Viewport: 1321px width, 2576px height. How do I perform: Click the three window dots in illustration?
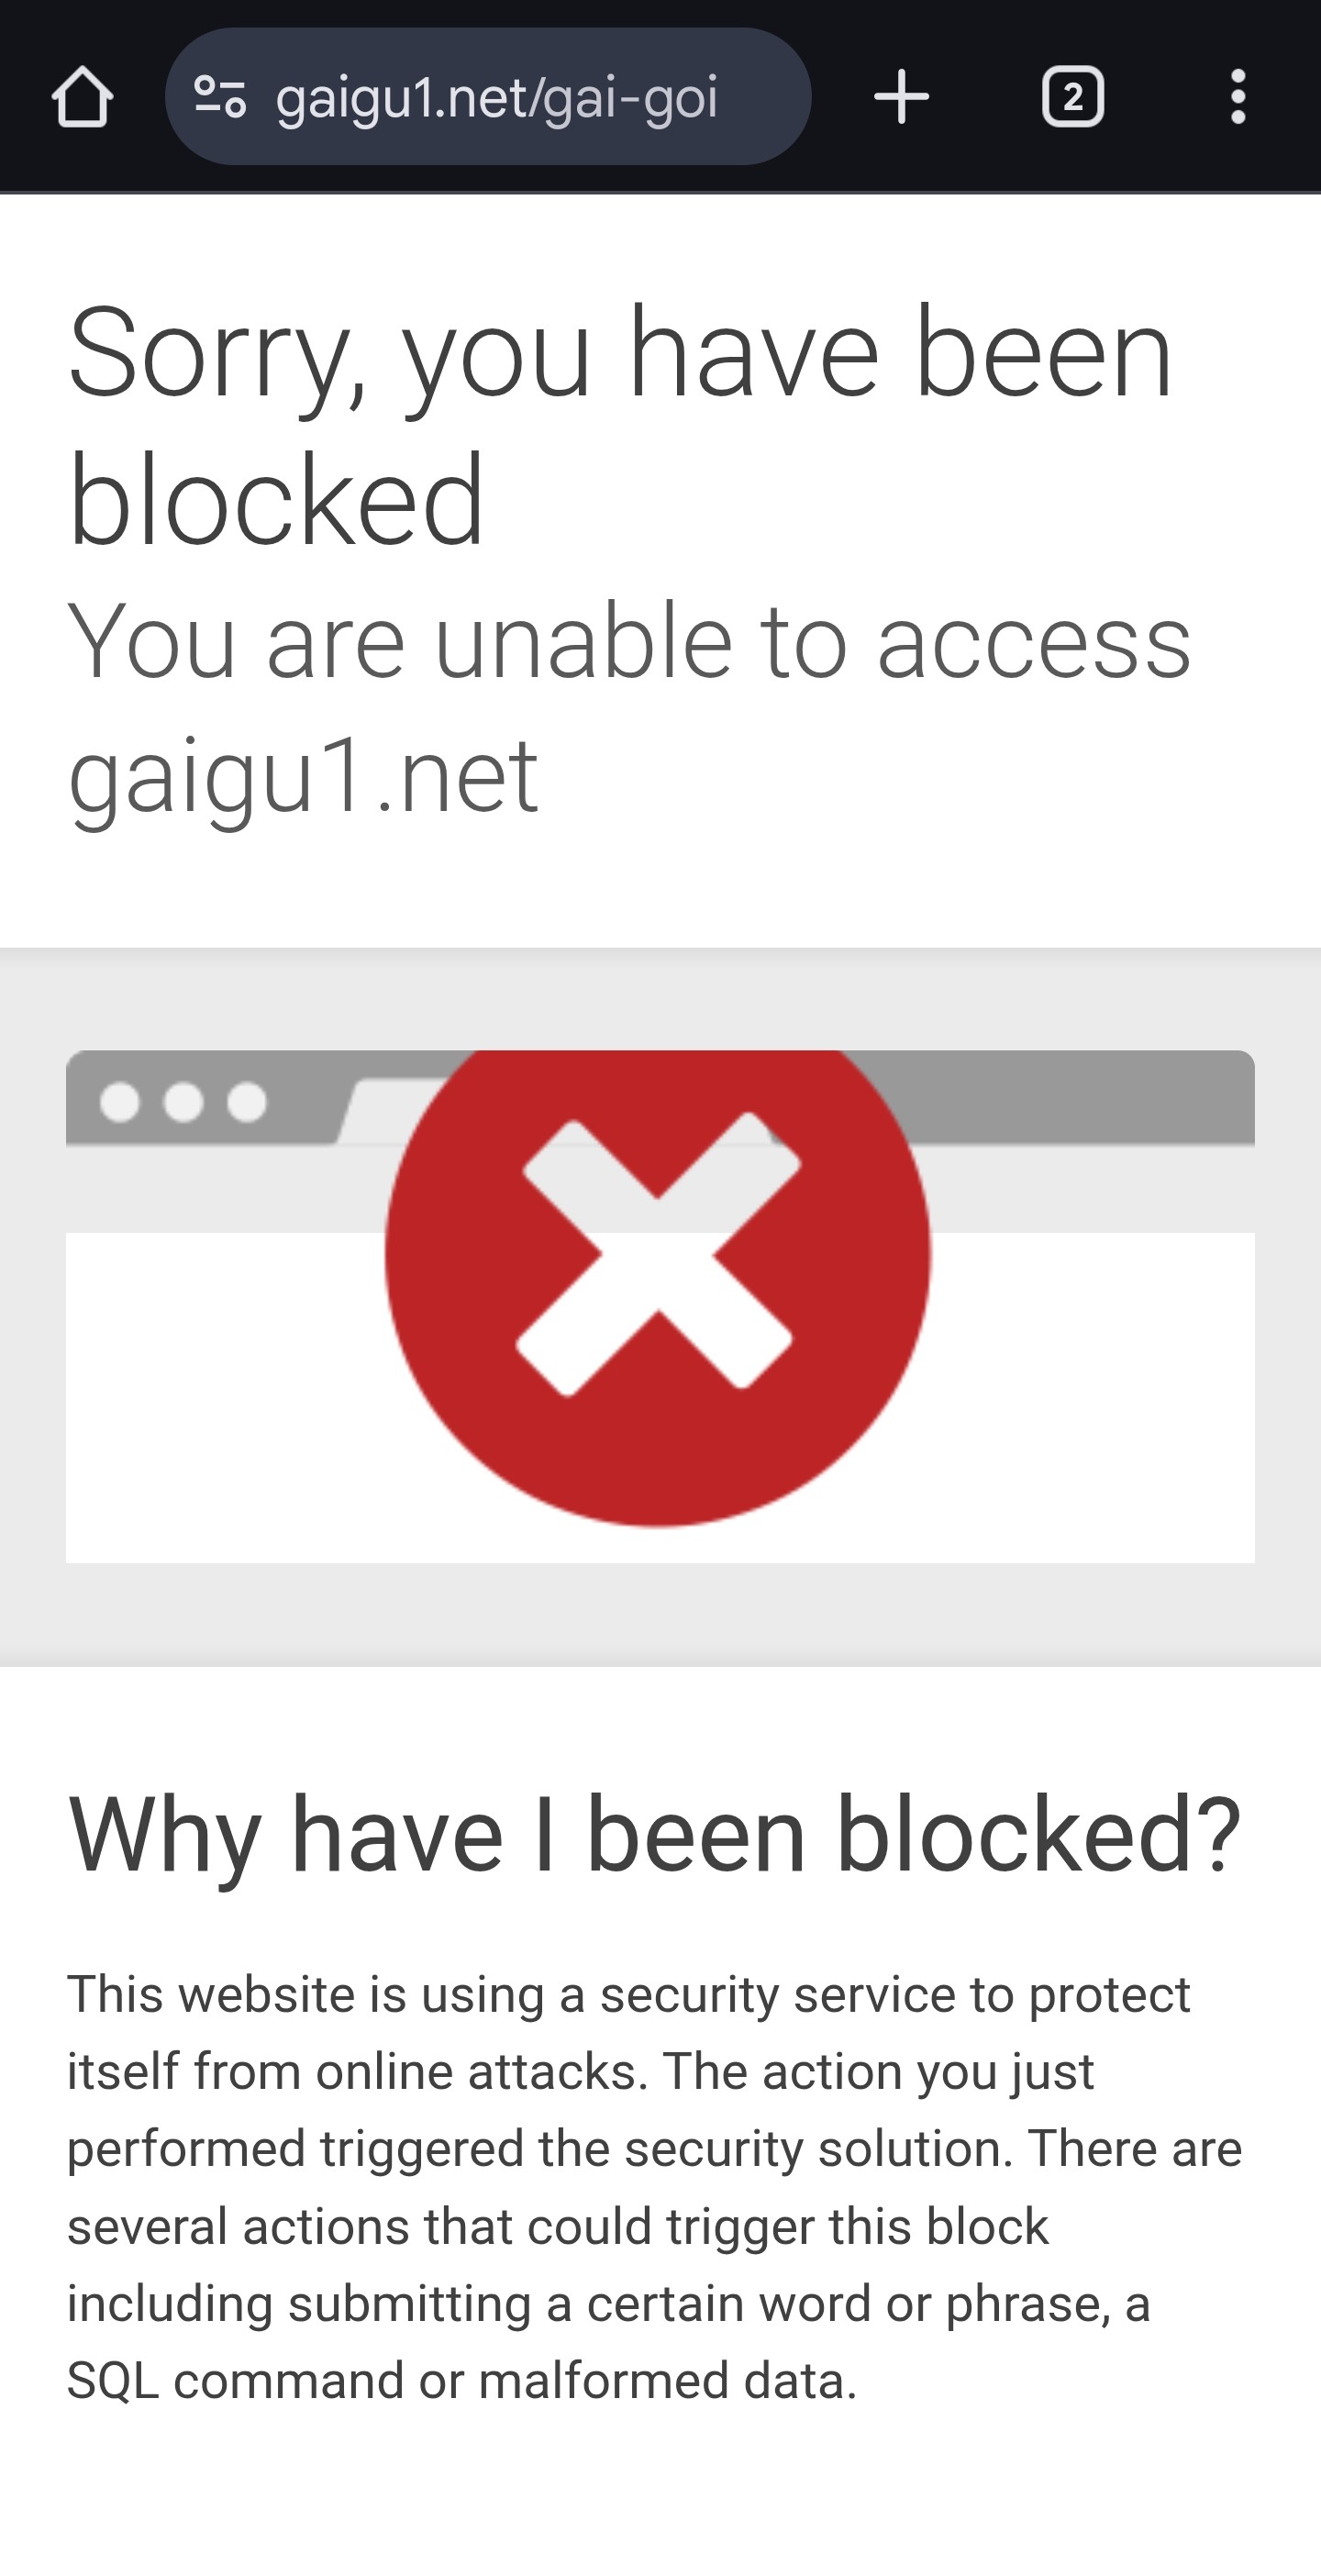[183, 1102]
